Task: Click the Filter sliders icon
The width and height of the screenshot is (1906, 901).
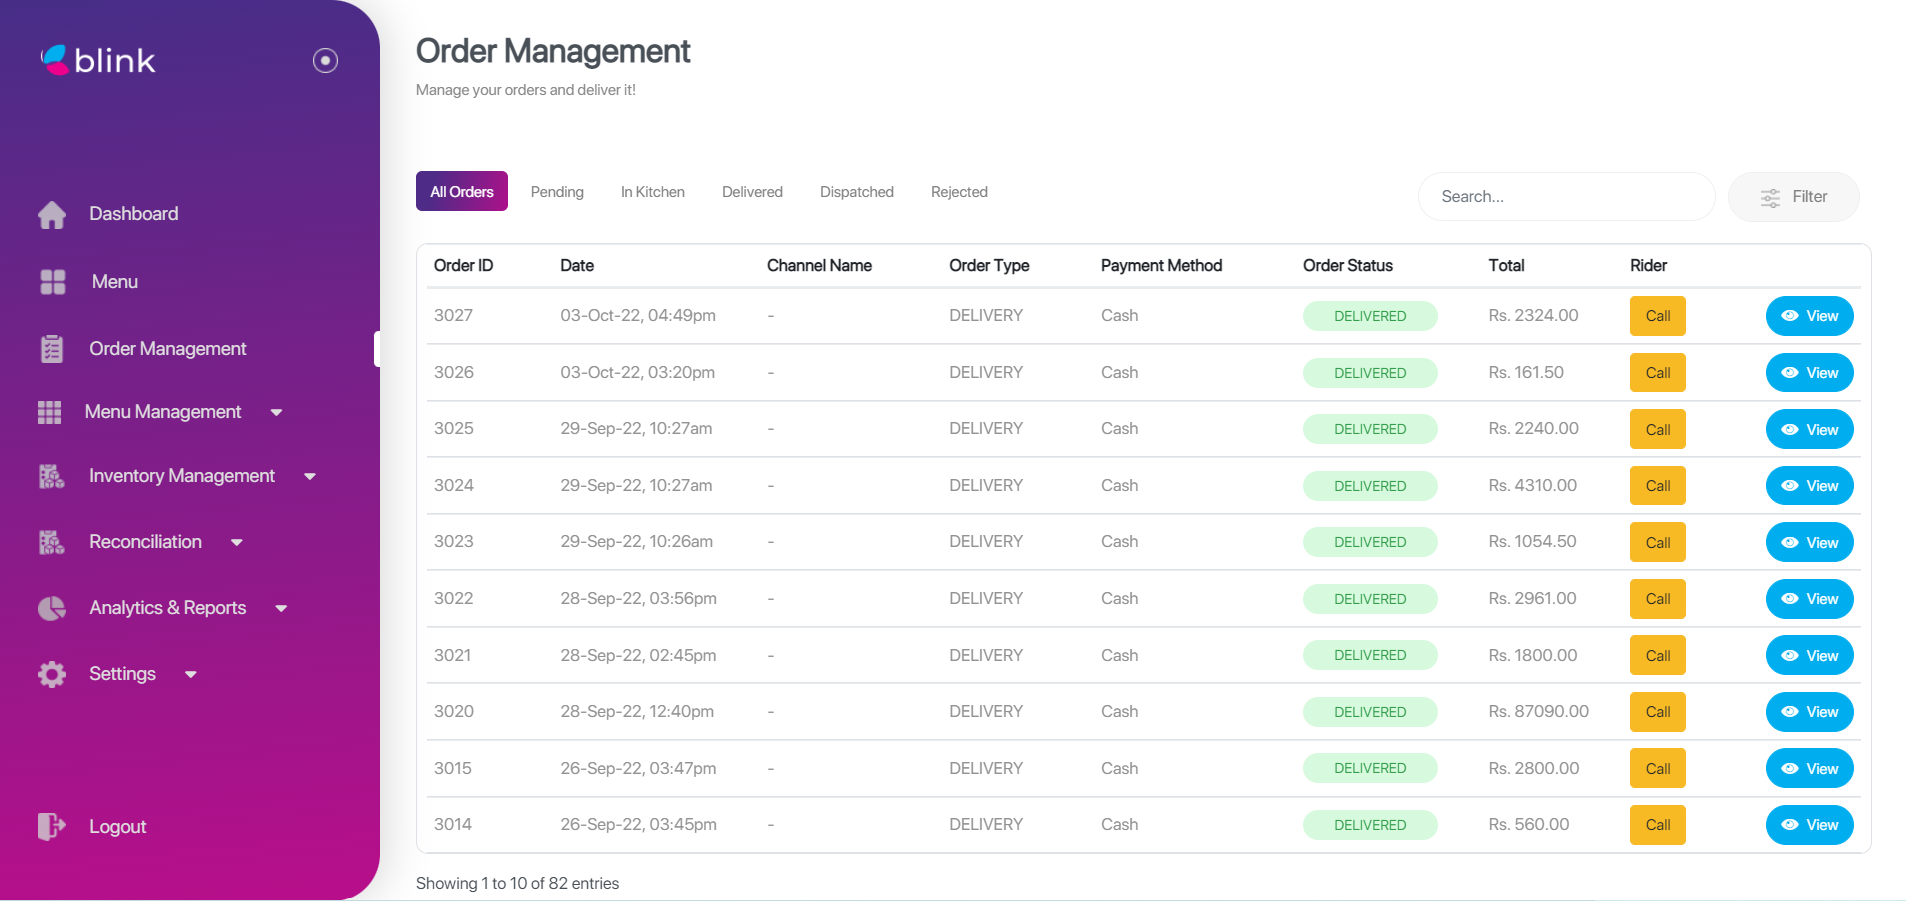Action: [x=1770, y=197]
